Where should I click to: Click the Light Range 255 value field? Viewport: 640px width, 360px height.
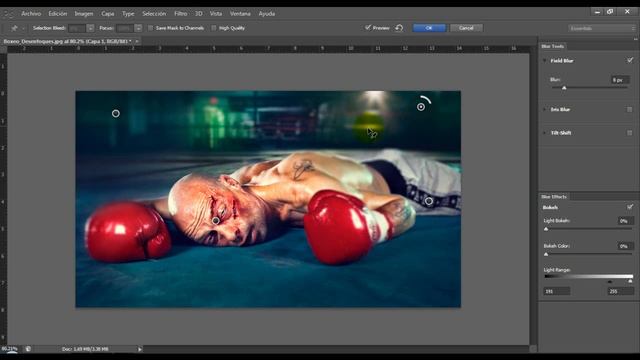click(620, 291)
